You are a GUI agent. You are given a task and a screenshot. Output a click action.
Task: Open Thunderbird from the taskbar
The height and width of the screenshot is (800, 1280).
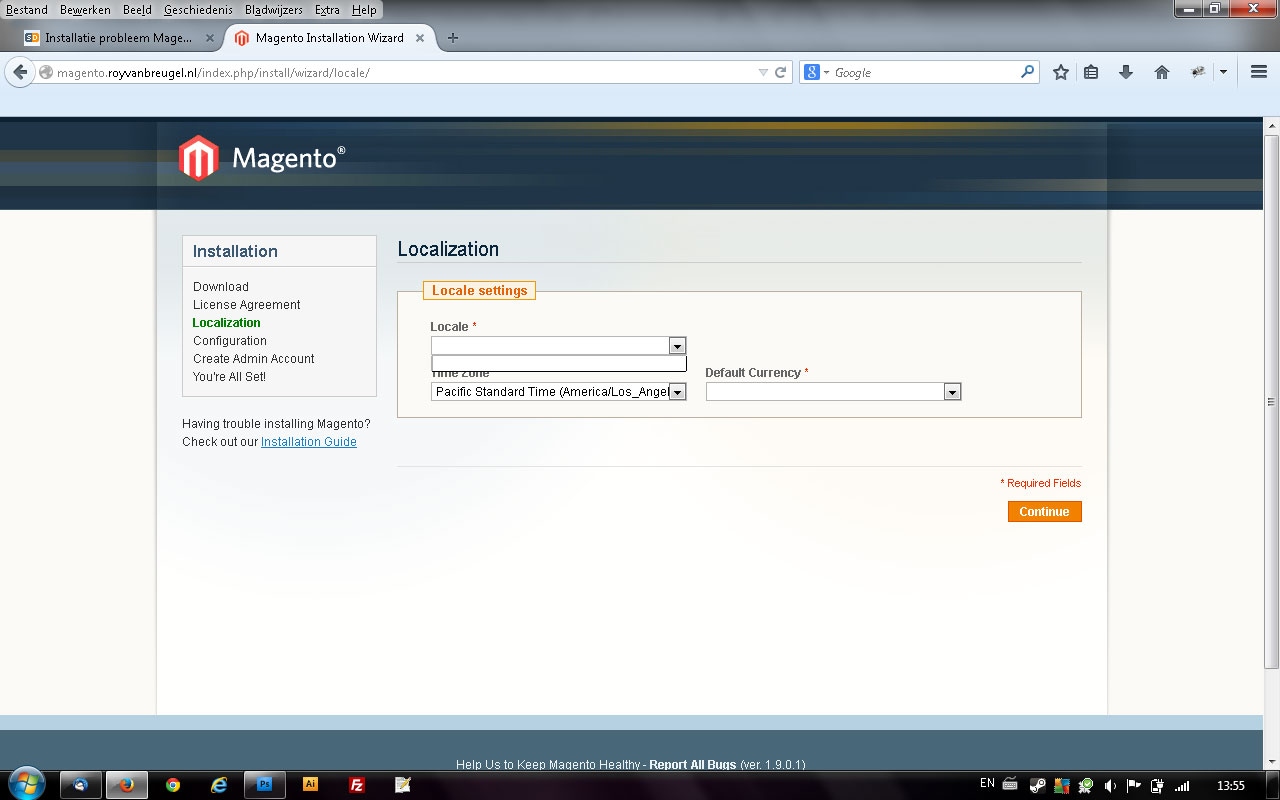(81, 785)
